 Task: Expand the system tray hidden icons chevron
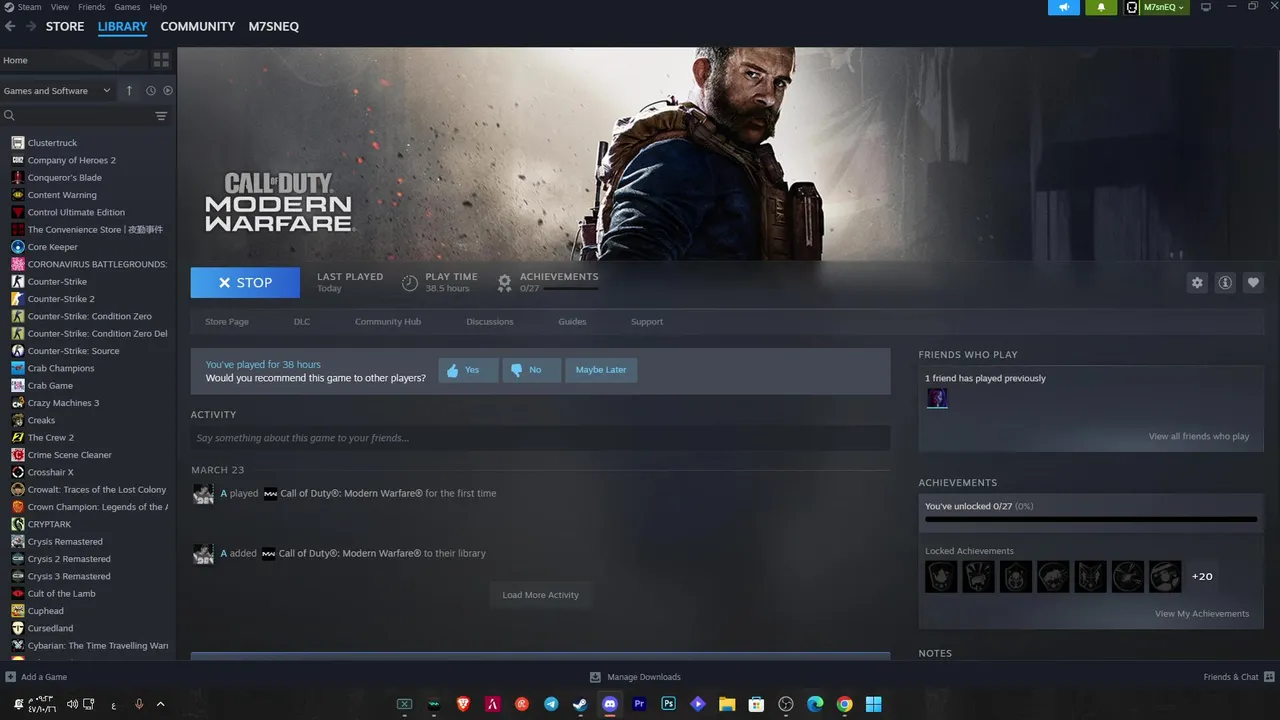click(x=160, y=704)
